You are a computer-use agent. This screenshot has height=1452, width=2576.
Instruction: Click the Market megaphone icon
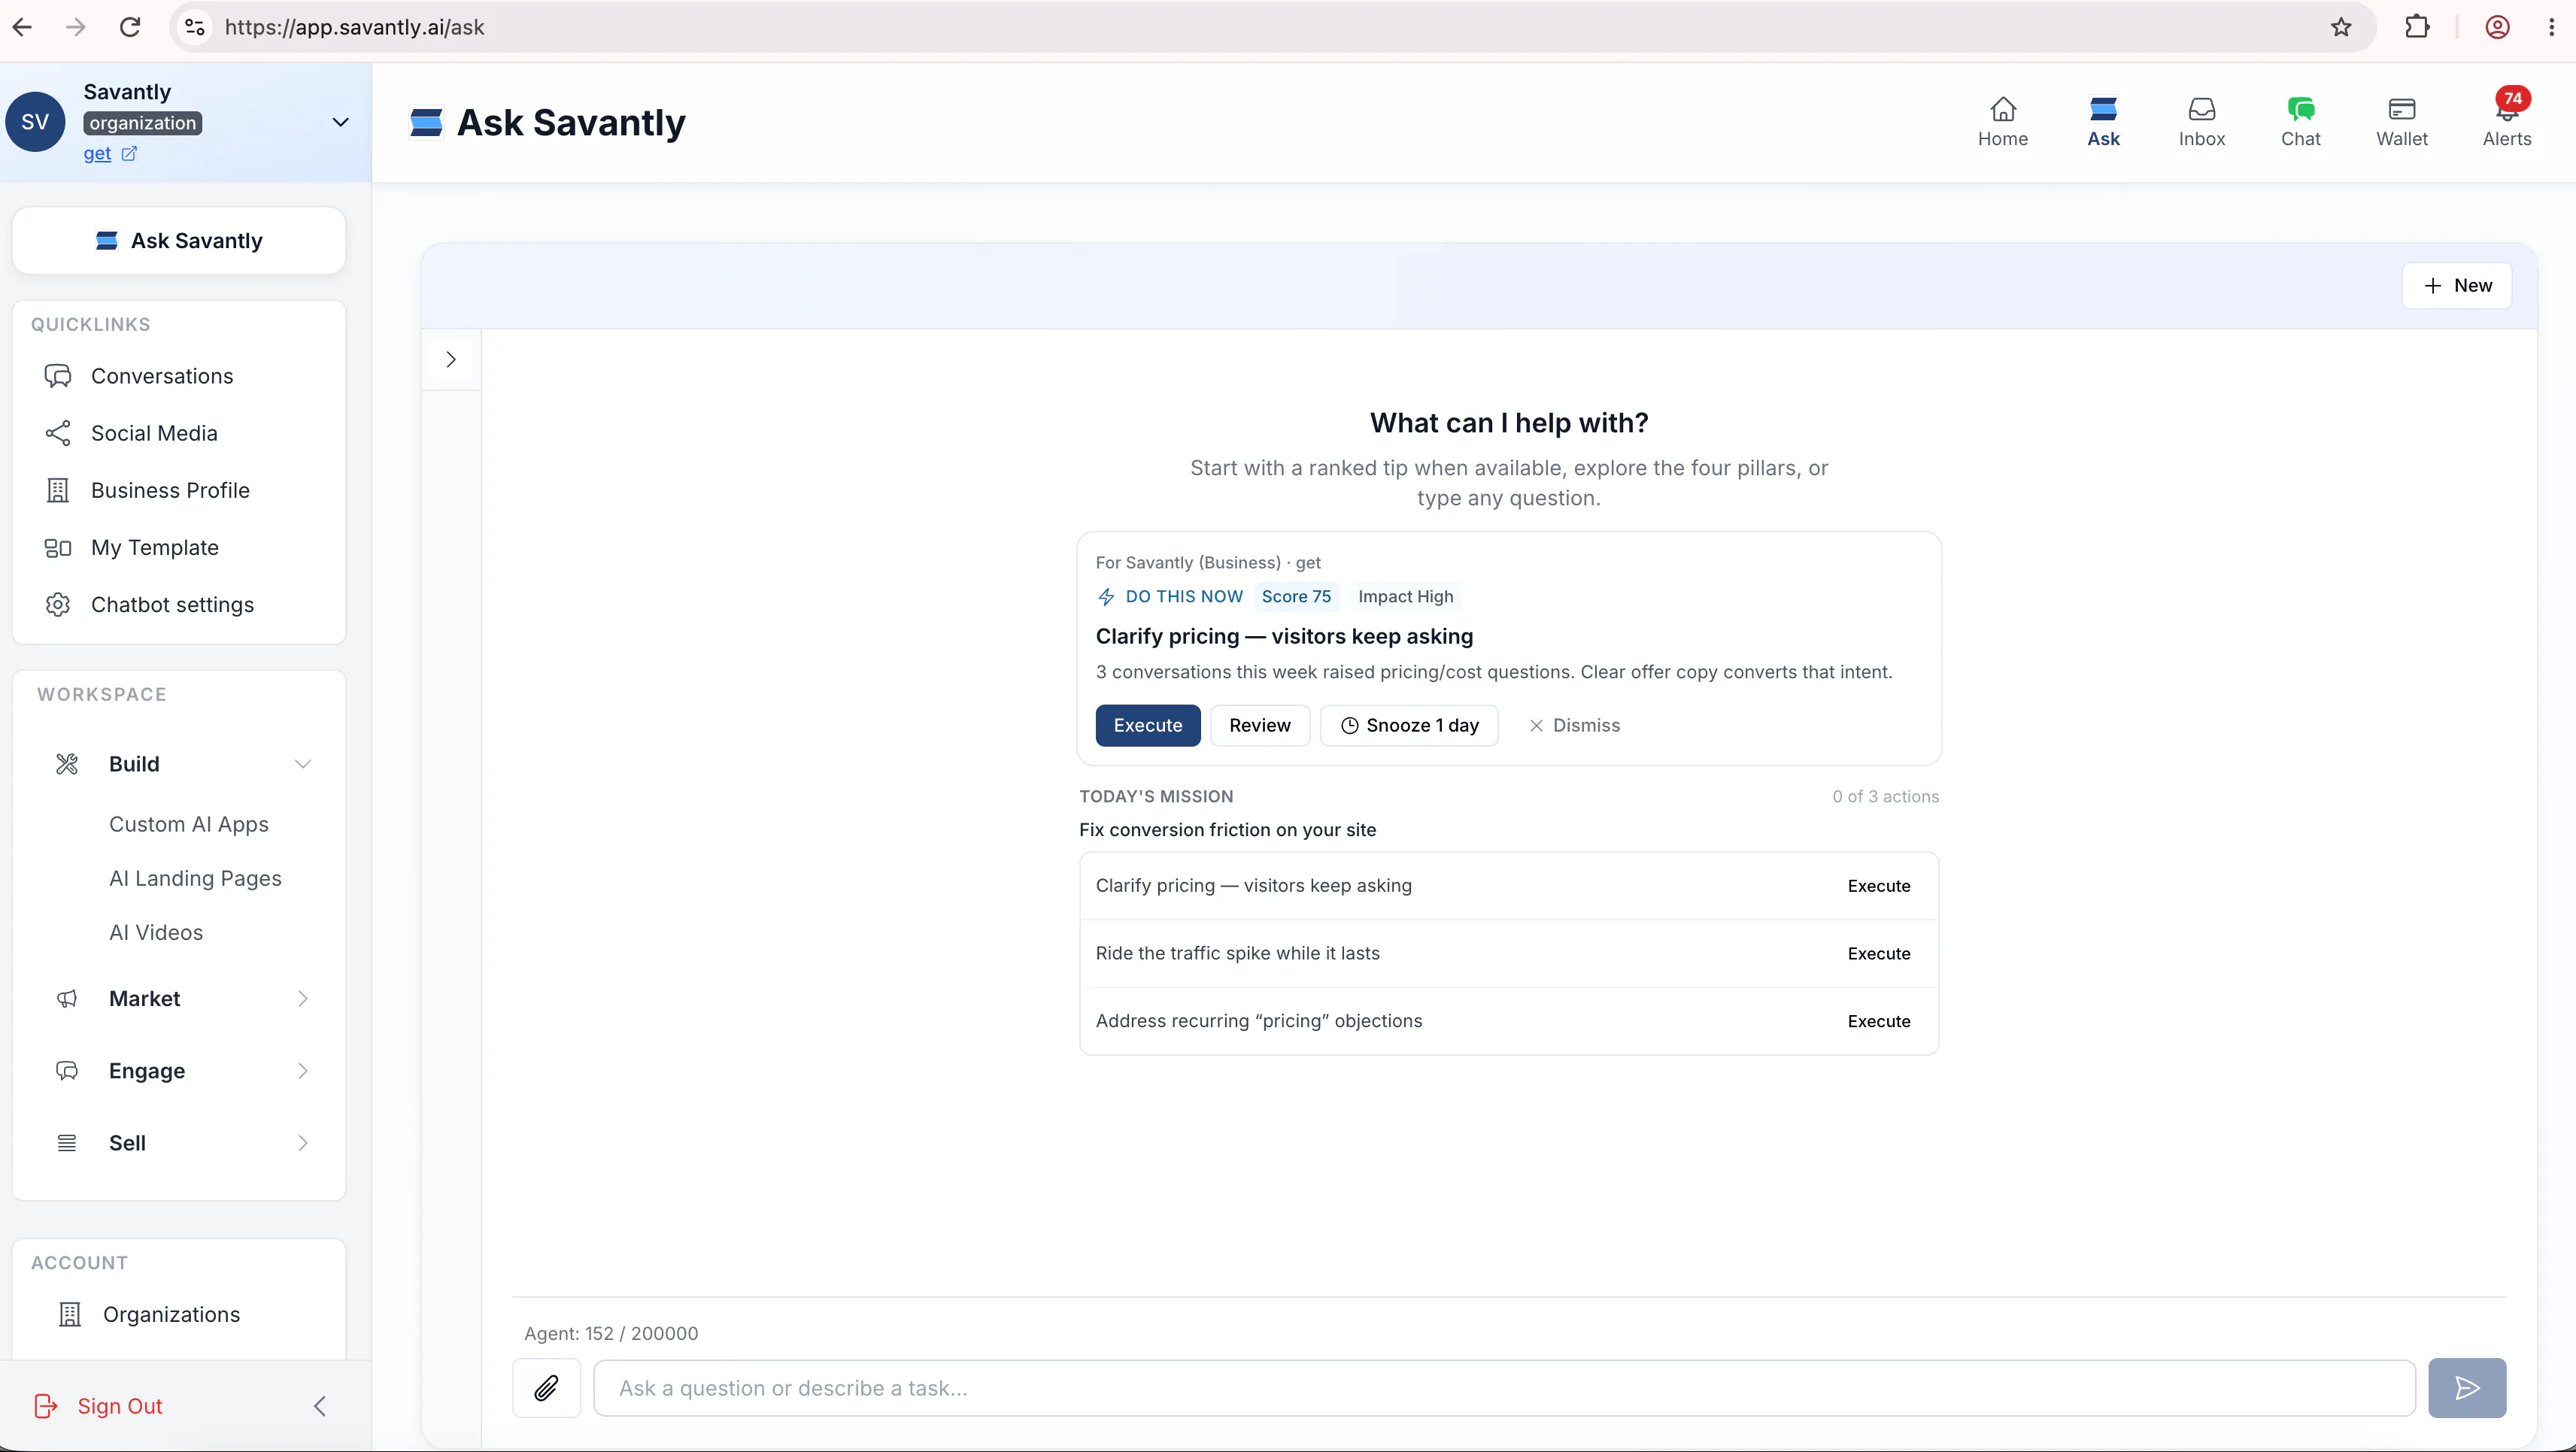(67, 999)
